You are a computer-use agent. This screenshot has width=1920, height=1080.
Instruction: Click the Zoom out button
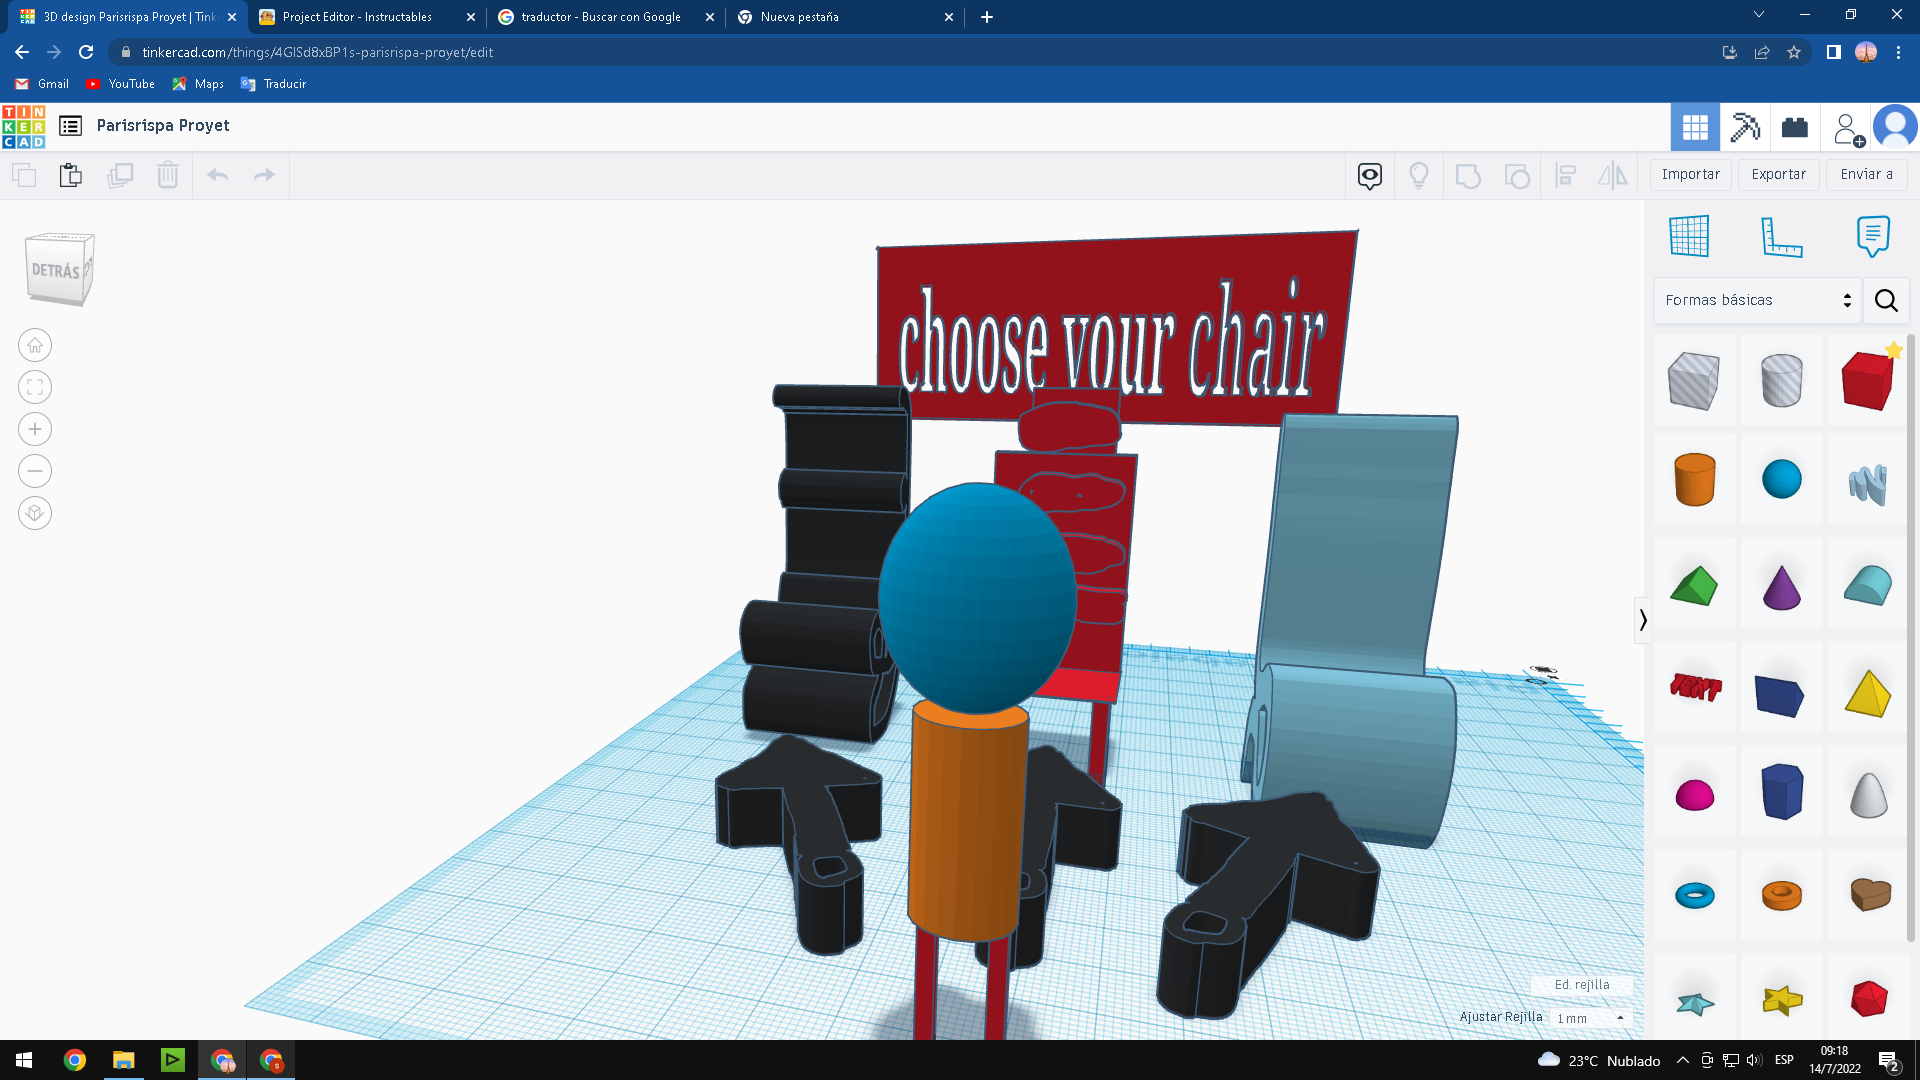pyautogui.click(x=35, y=471)
